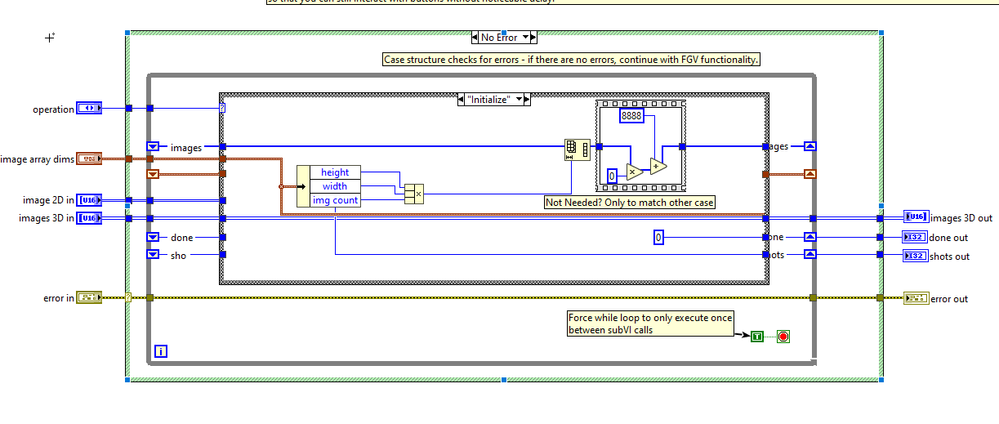Click the right done shift register
This screenshot has height=424, width=999.
(x=810, y=237)
